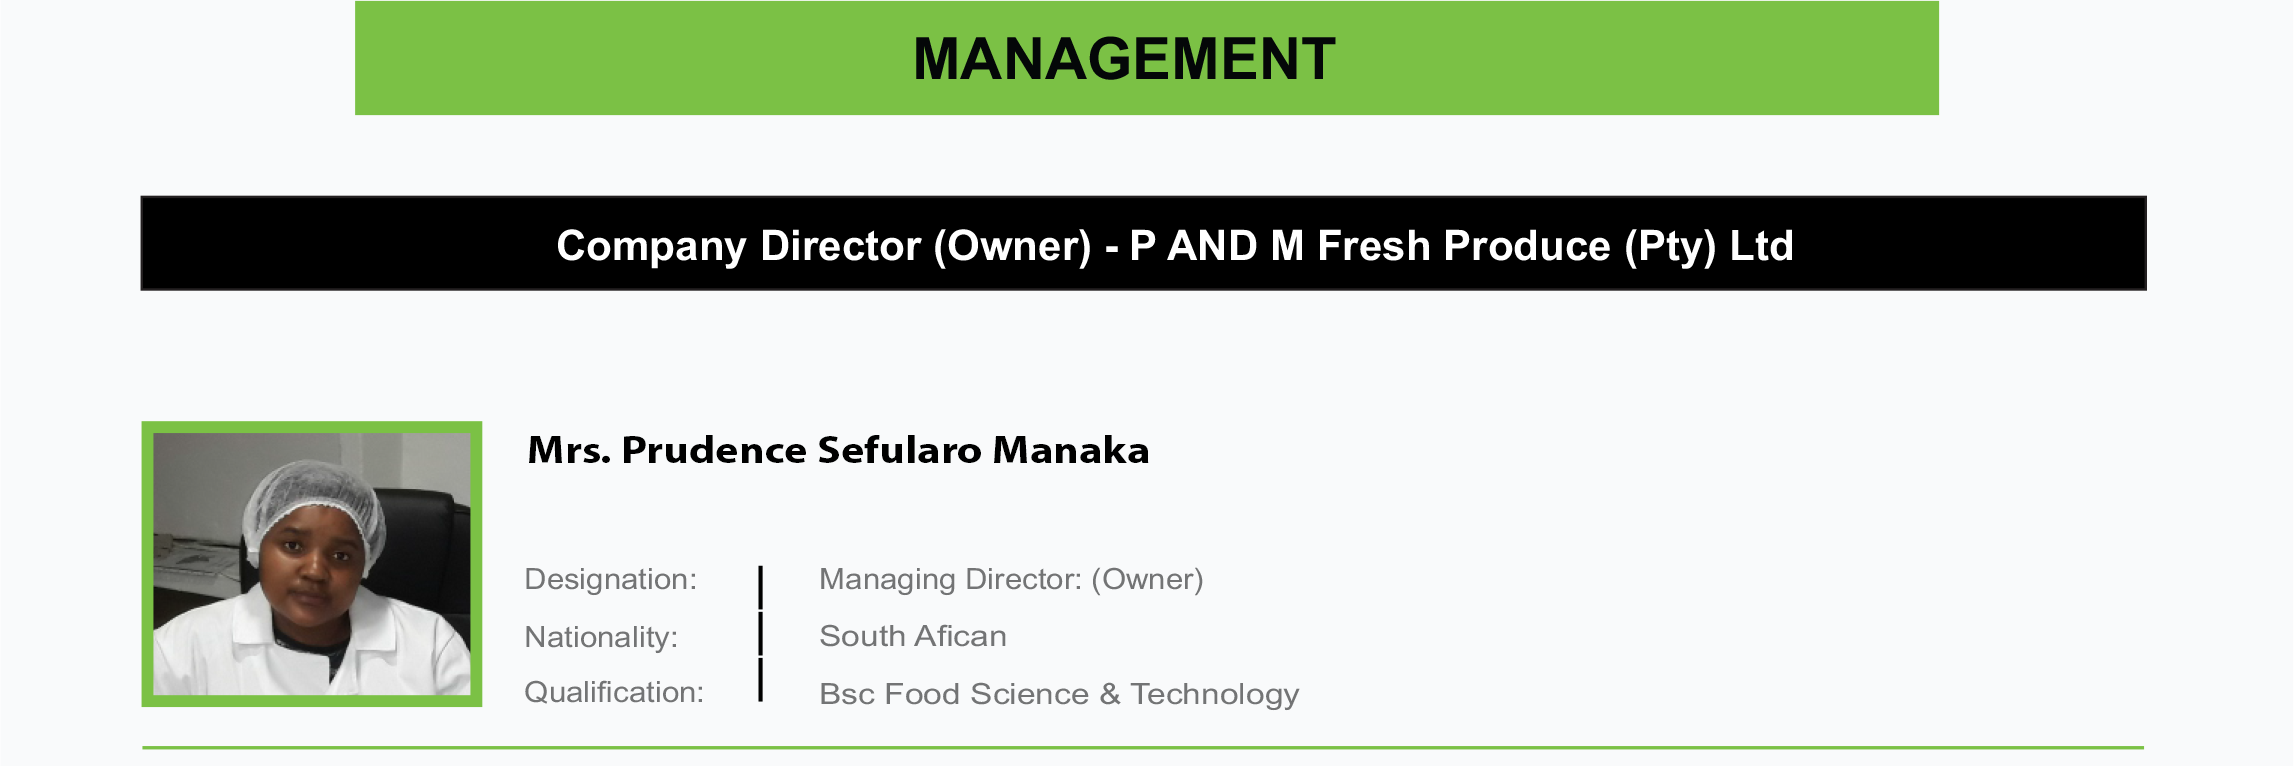The height and width of the screenshot is (766, 2295).
Task: Click the green horizontal line below the profile
Action: click(x=1142, y=747)
